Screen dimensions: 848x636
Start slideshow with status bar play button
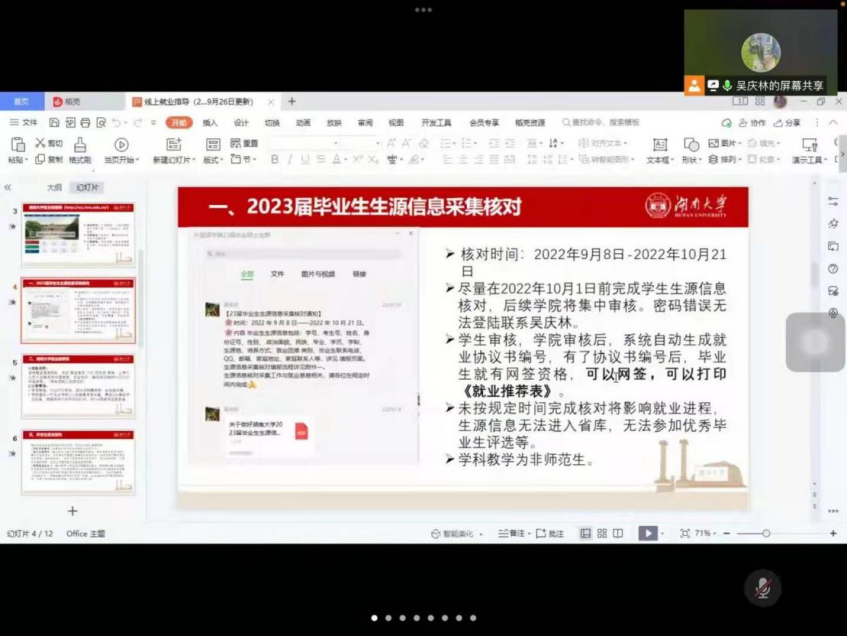[x=648, y=534]
